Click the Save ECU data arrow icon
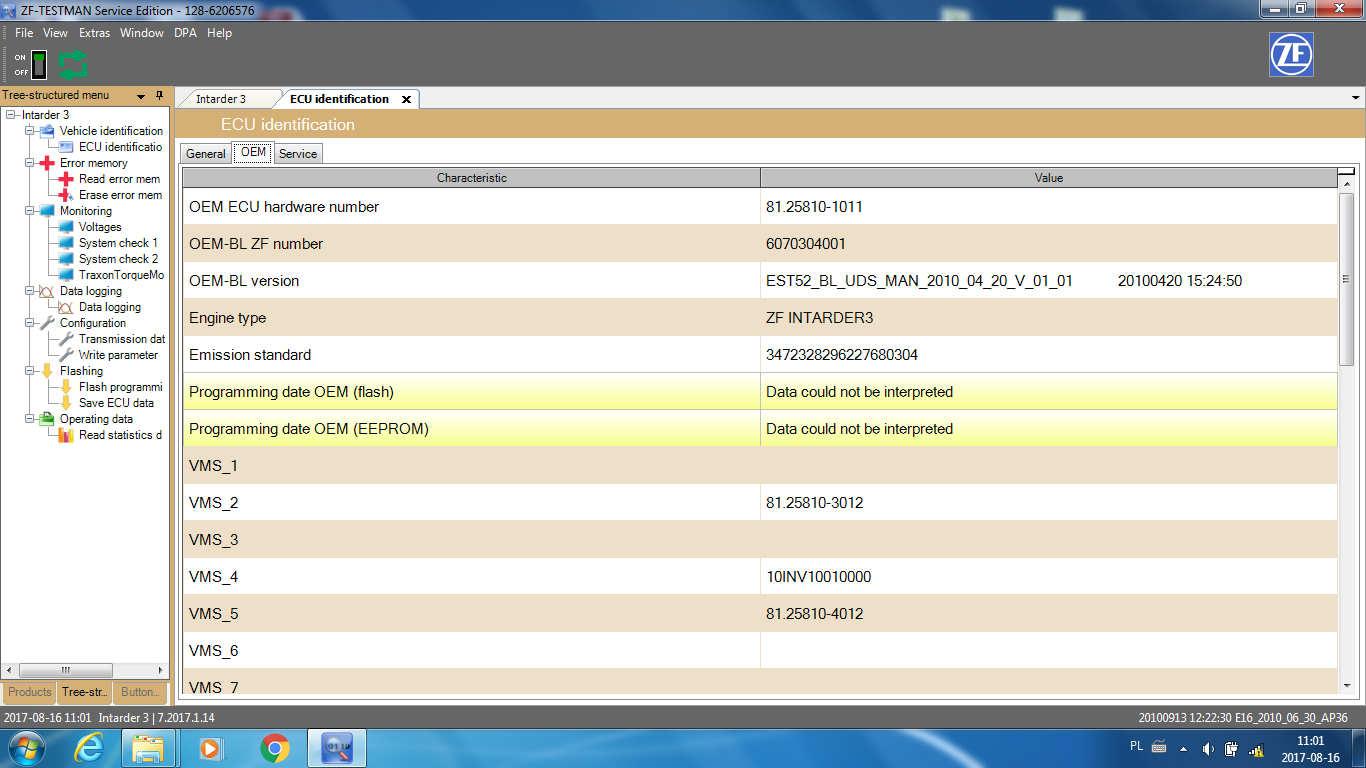The width and height of the screenshot is (1366, 768). pos(66,403)
